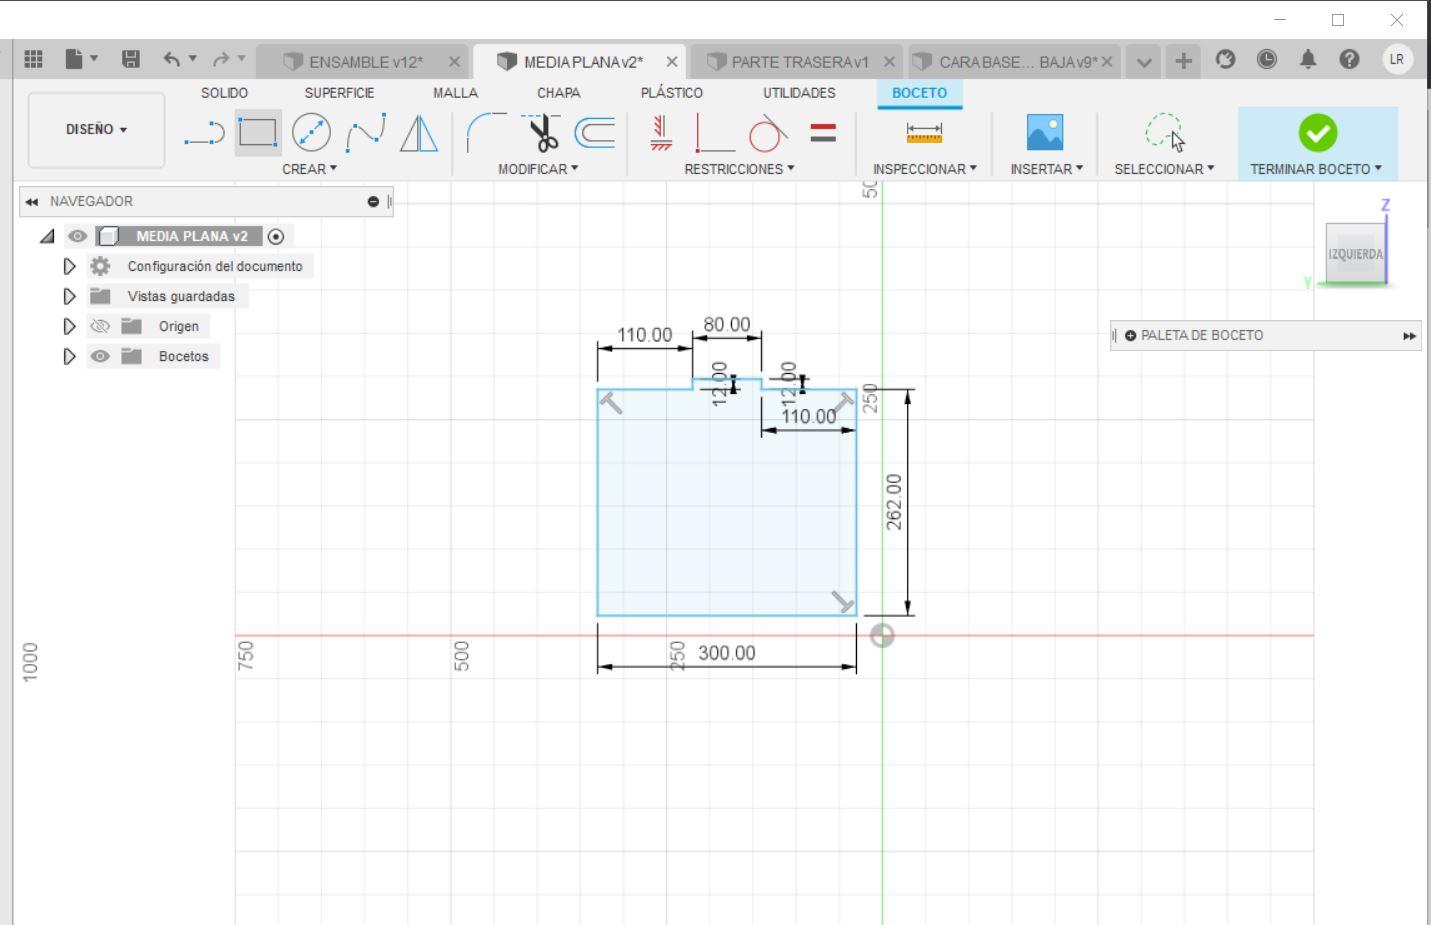Switch to the SUPERFICIE ribbon tab
Viewport: 1431px width, 925px height.
pos(339,93)
